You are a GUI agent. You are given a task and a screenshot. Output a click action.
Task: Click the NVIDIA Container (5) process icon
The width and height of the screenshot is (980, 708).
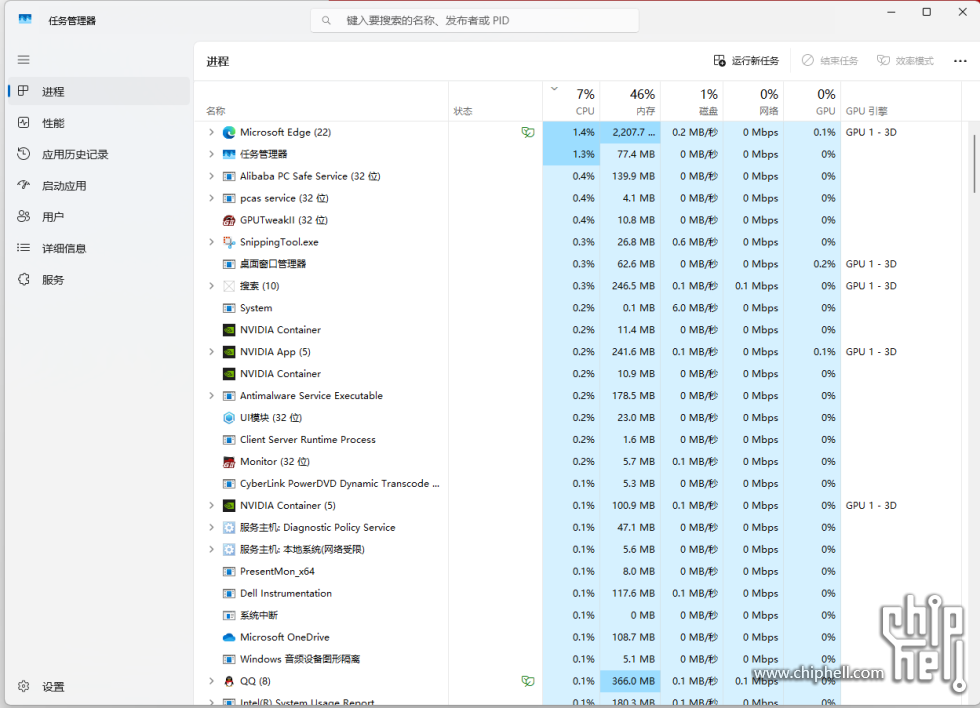(x=229, y=506)
